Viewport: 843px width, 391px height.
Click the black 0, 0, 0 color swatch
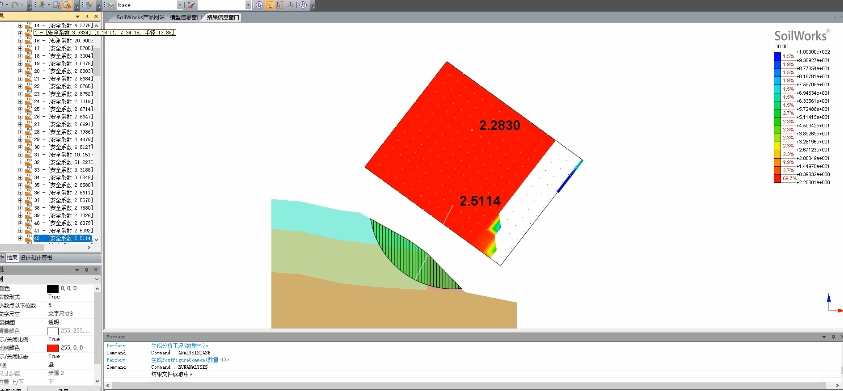coord(53,289)
